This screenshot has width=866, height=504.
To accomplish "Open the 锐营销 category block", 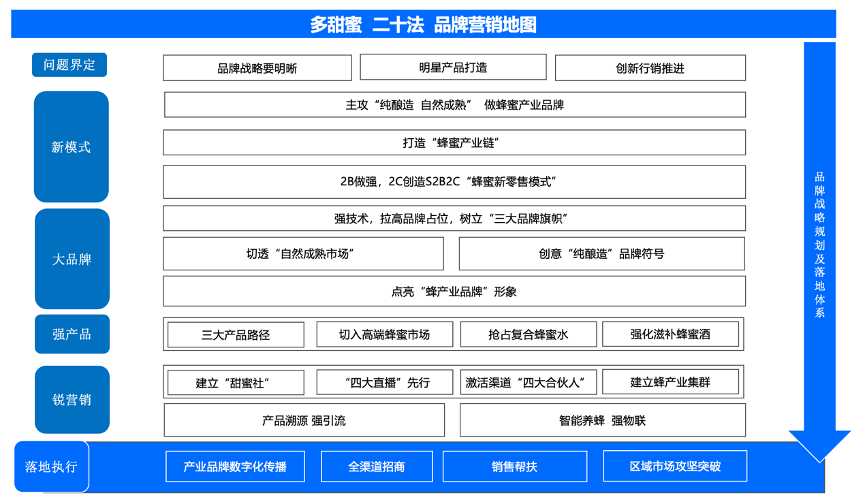I will (71, 399).
